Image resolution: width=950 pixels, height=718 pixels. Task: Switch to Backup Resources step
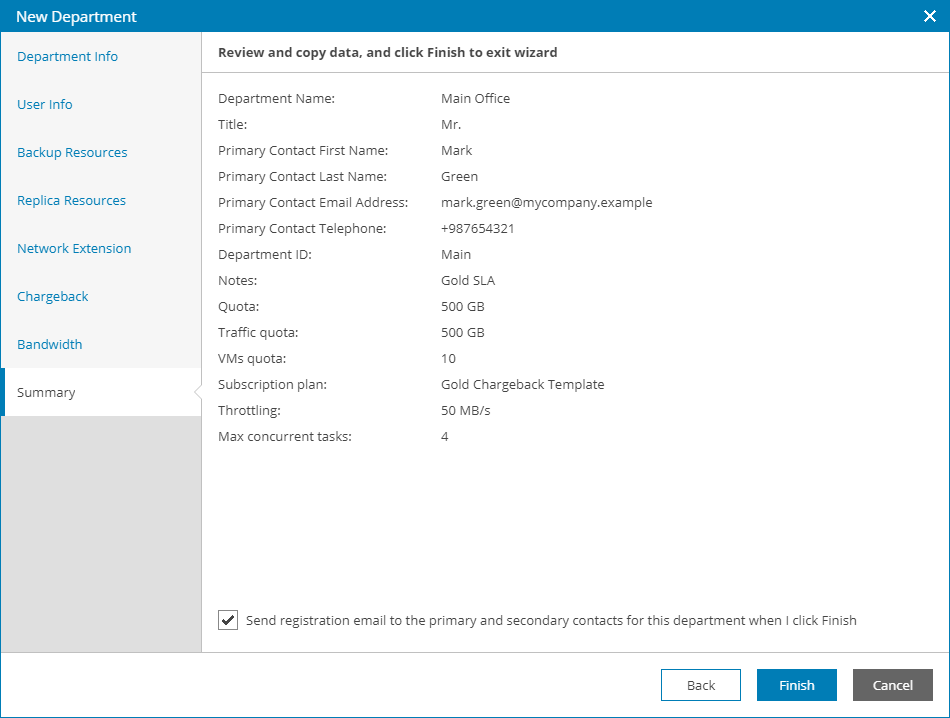72,153
